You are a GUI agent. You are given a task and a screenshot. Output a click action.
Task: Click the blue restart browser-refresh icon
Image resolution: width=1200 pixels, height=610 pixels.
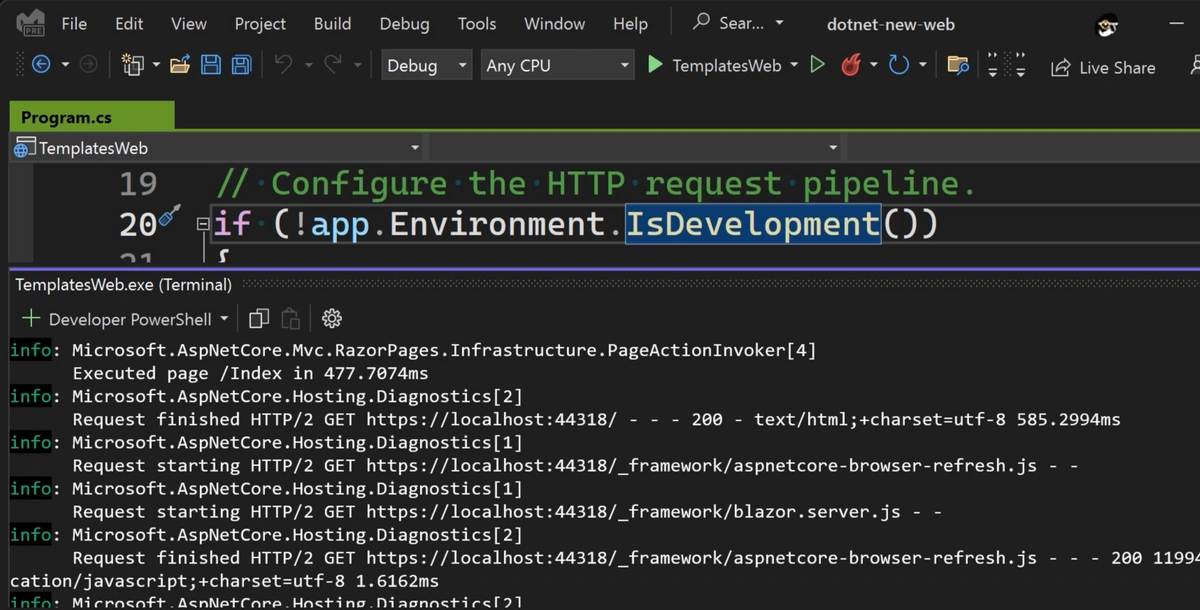pyautogui.click(x=898, y=65)
